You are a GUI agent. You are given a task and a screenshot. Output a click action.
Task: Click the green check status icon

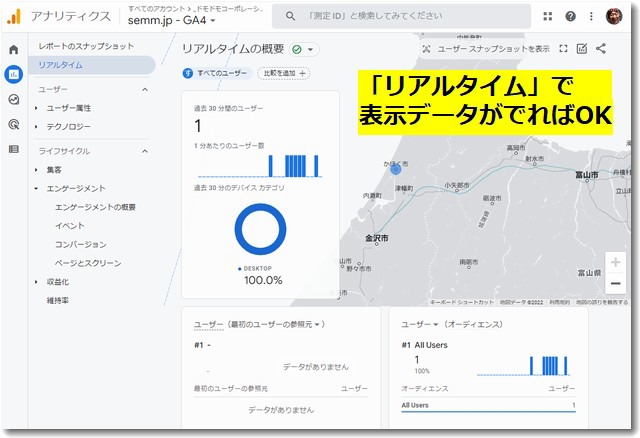coord(297,49)
